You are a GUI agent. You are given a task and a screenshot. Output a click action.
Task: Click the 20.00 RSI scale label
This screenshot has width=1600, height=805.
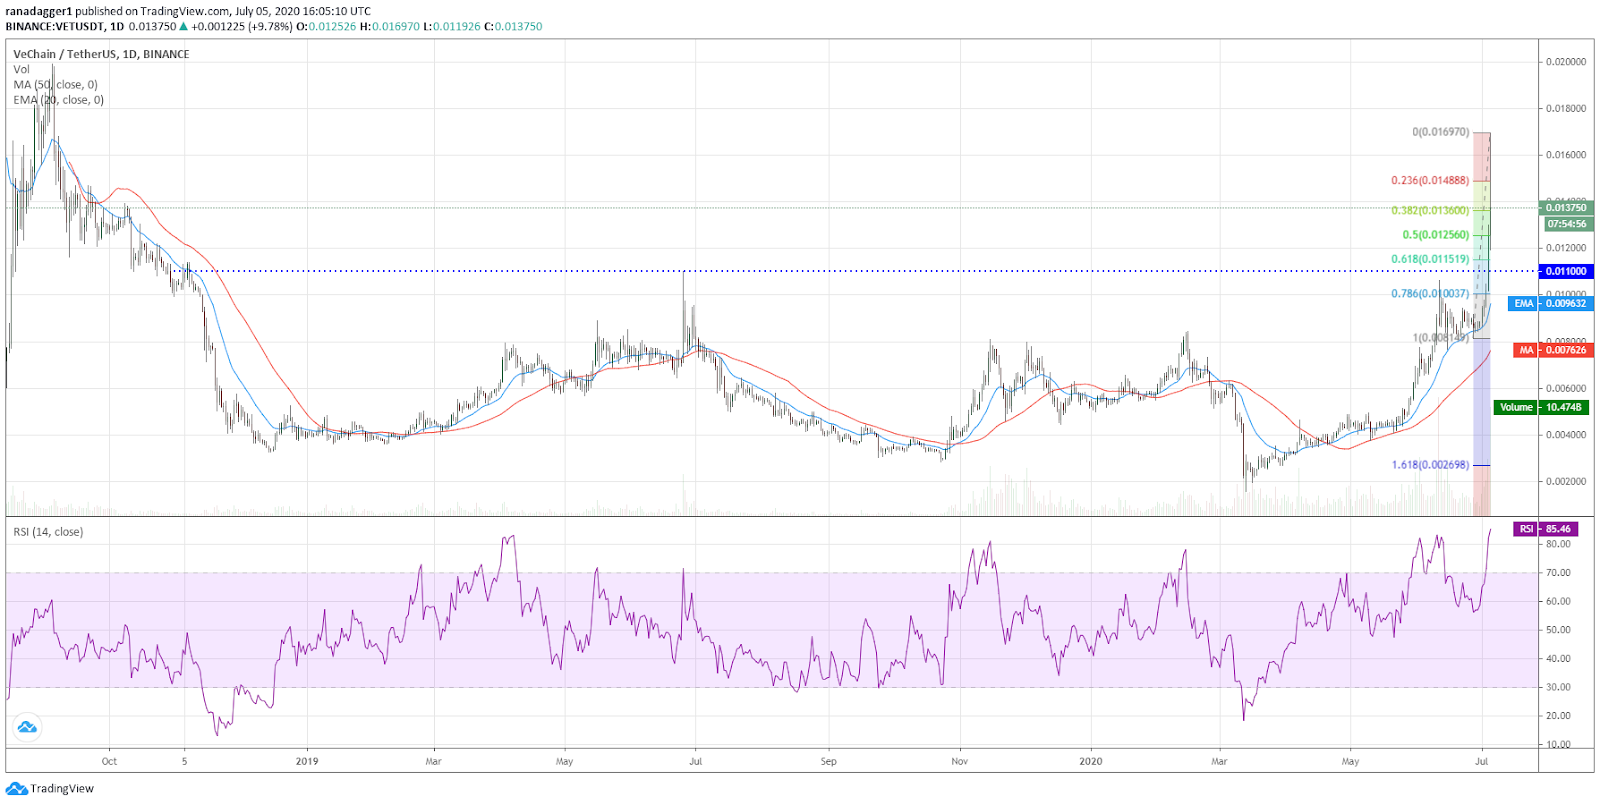pos(1558,716)
